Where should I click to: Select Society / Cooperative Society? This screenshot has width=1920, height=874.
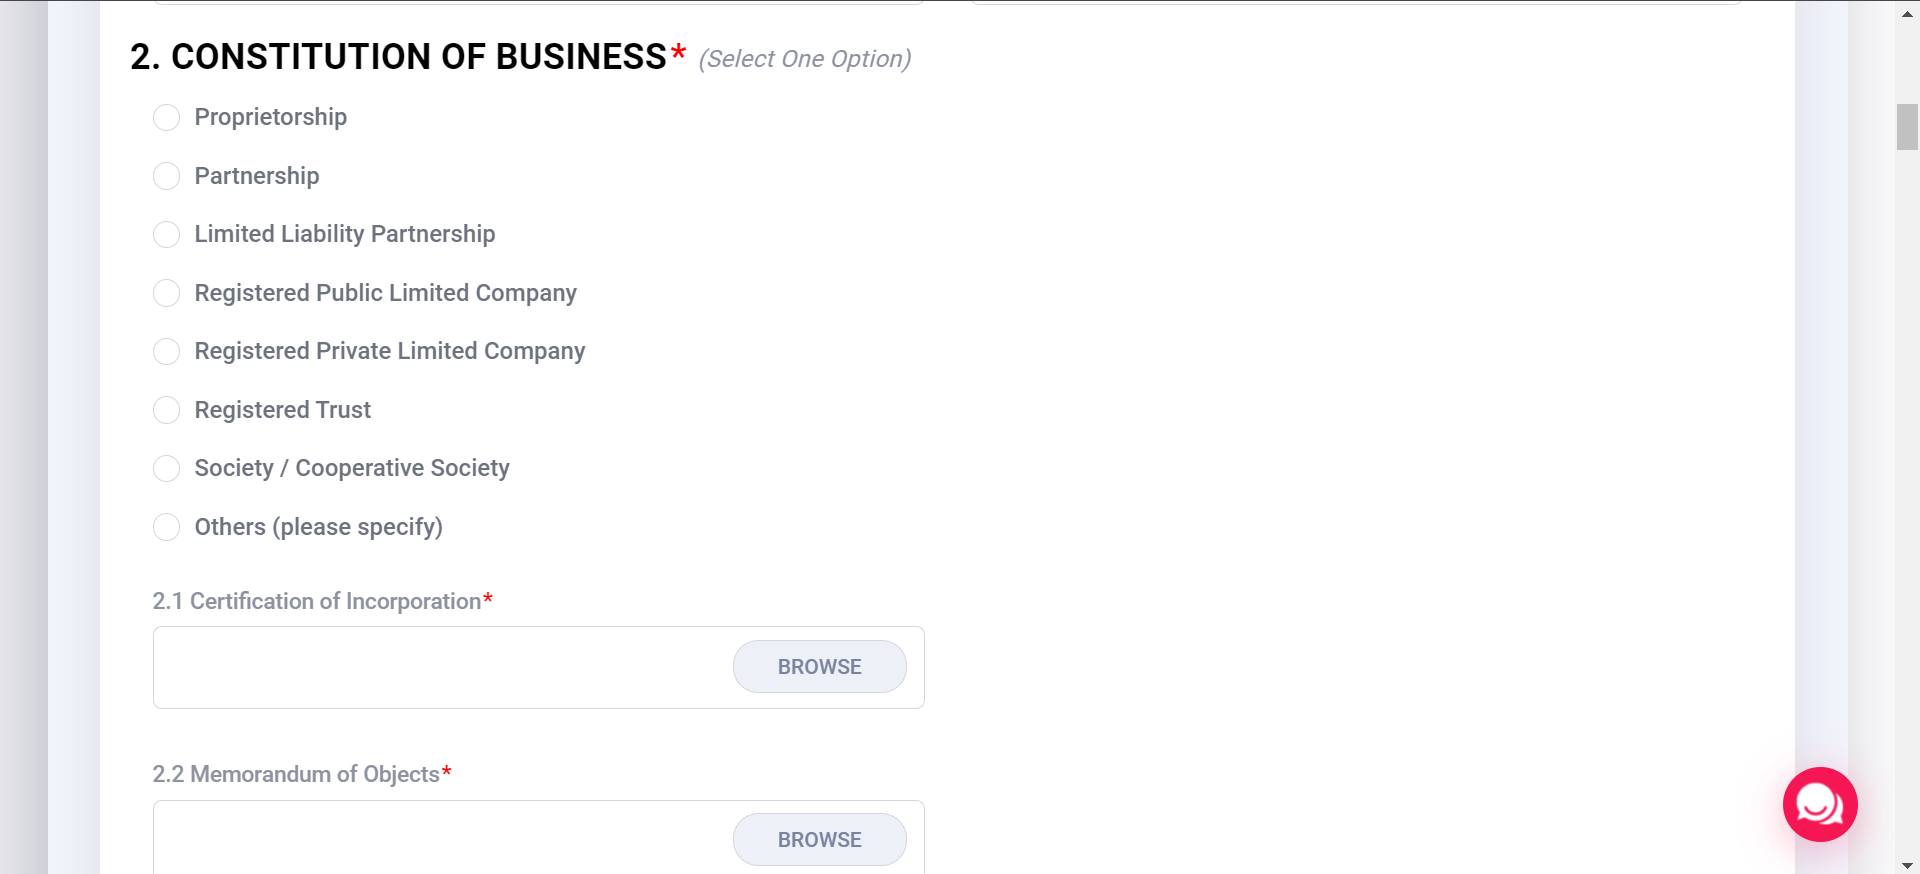pos(166,468)
